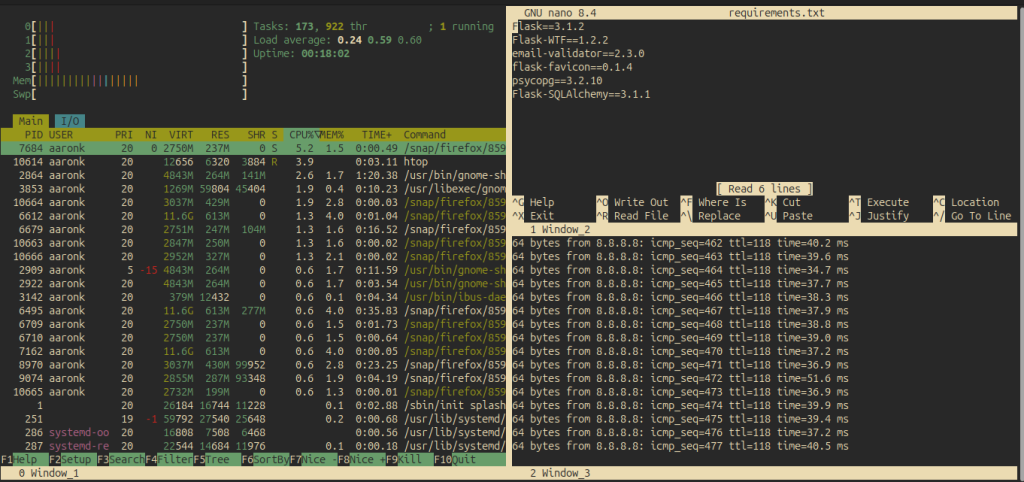Sort by Command column header
1024x482 pixels.
click(424, 135)
